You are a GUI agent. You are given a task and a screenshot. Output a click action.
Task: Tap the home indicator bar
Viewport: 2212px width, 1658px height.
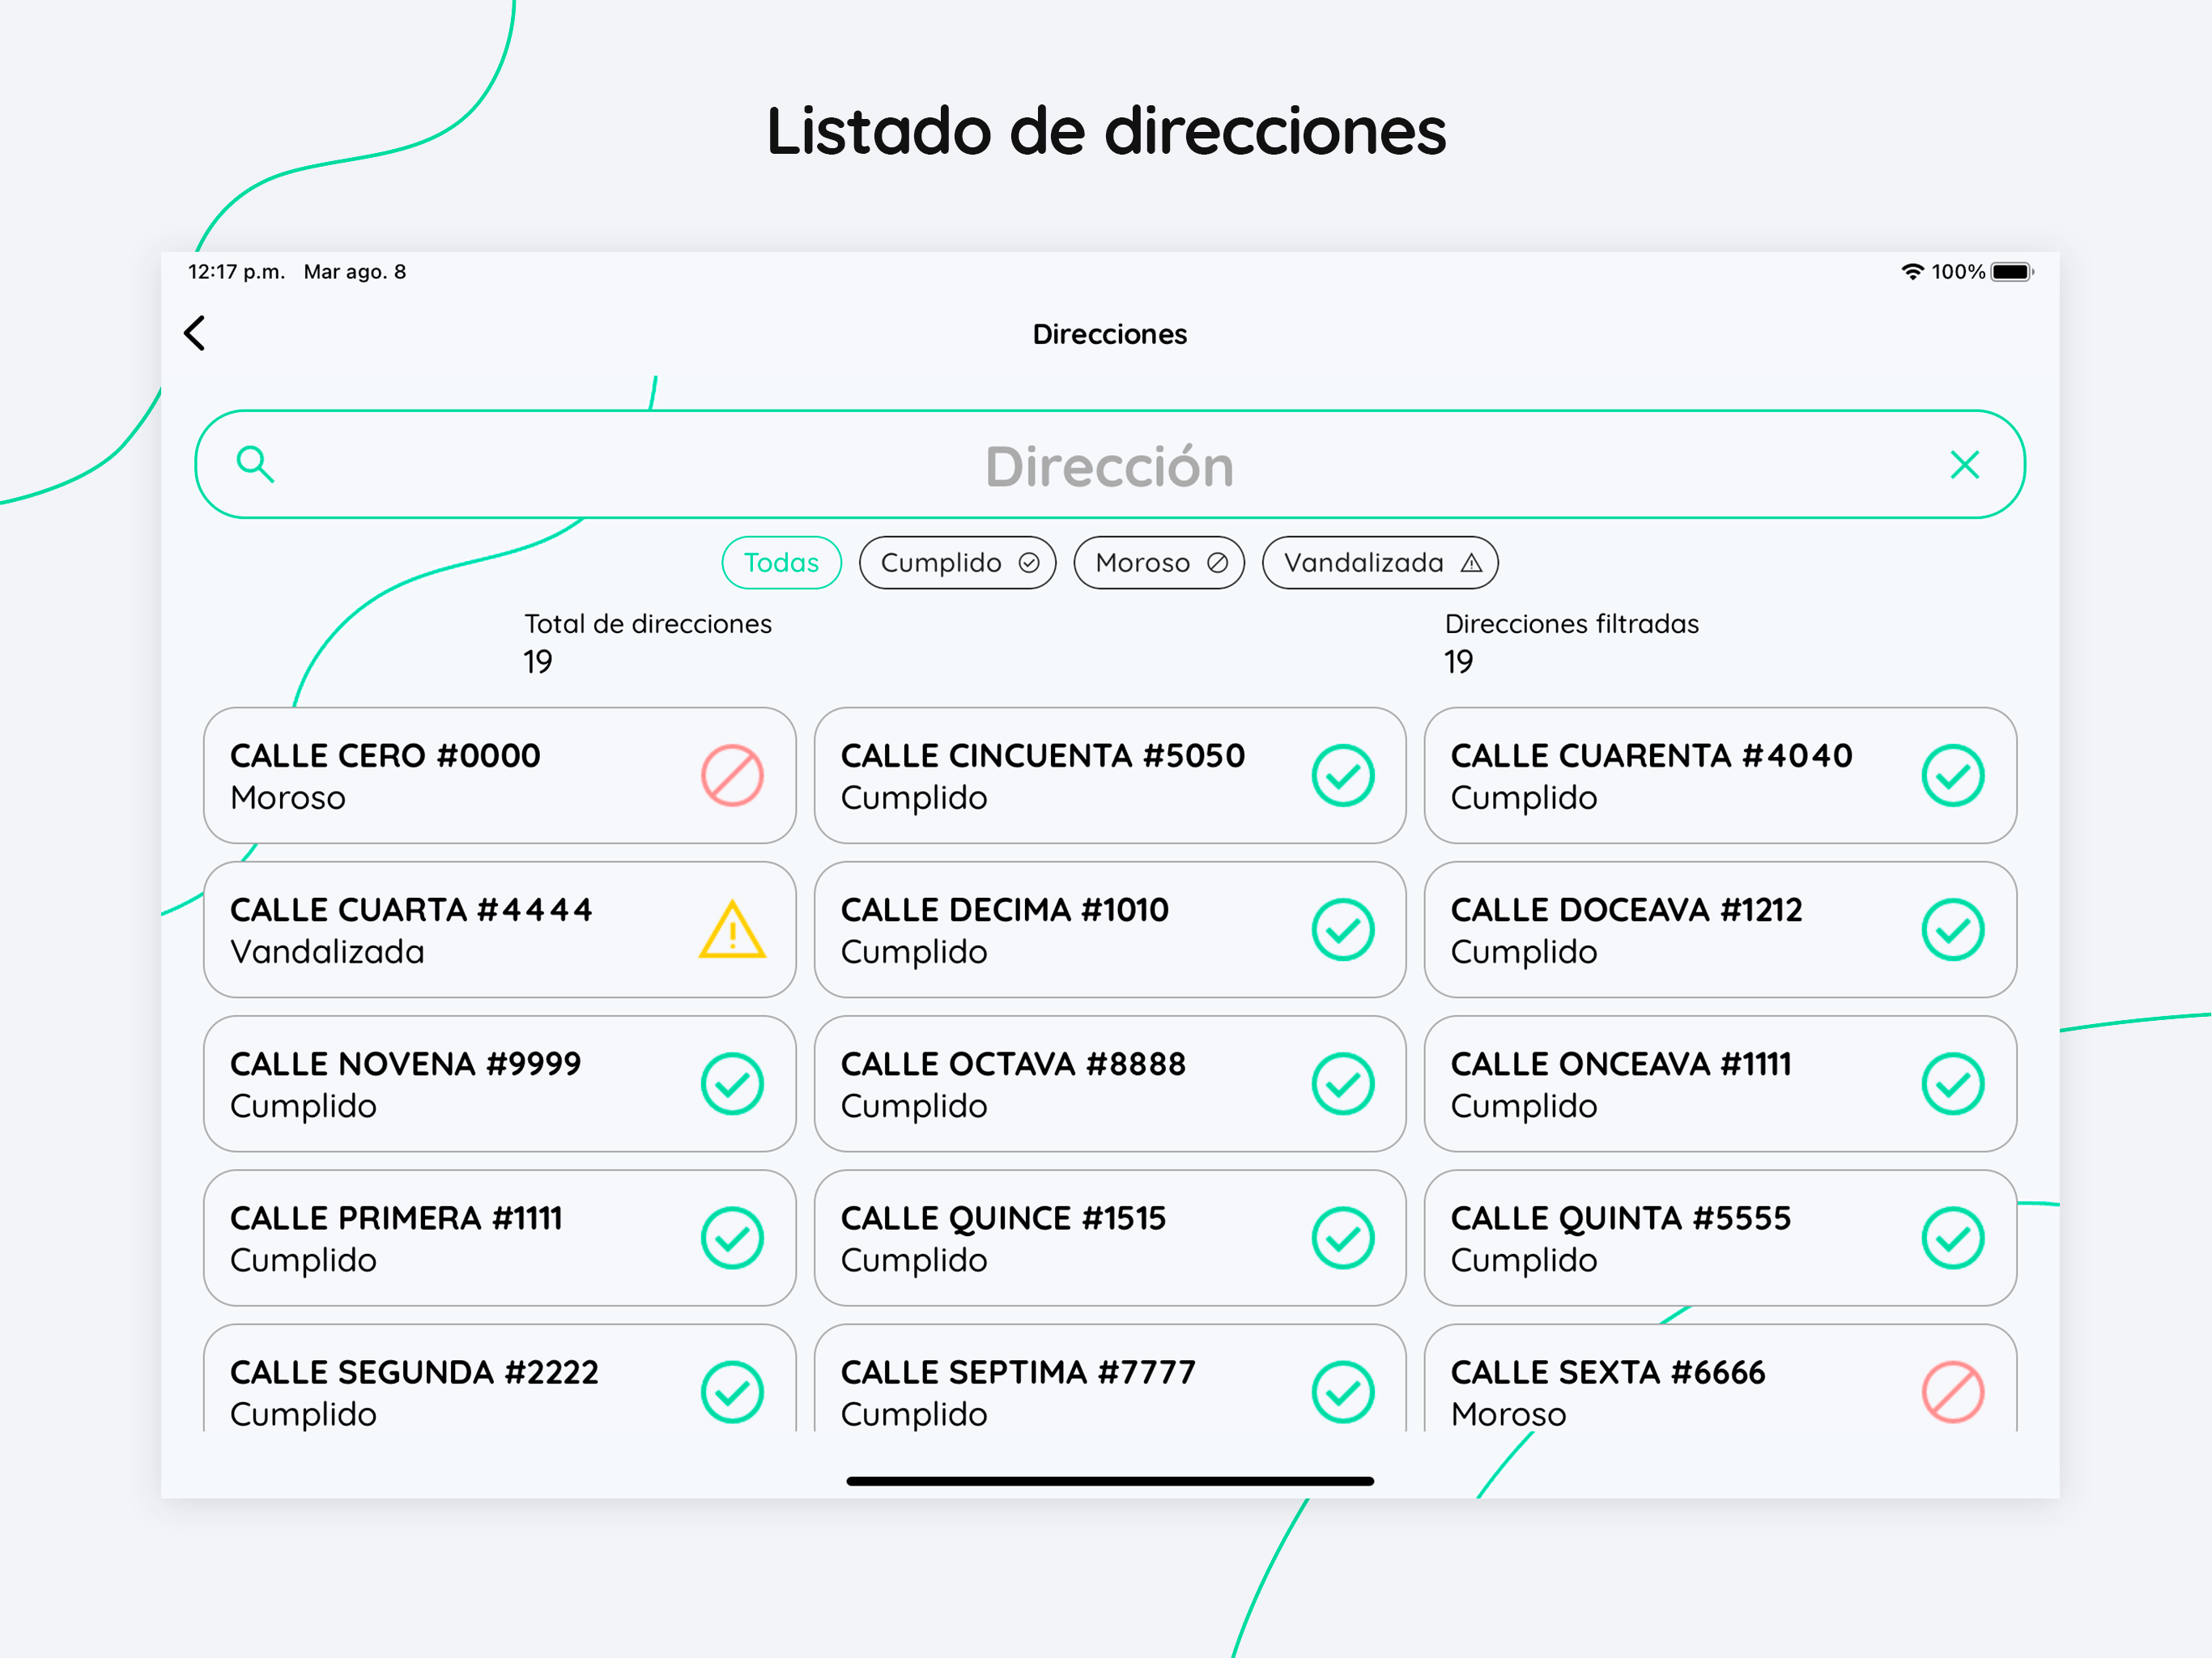(x=1109, y=1481)
